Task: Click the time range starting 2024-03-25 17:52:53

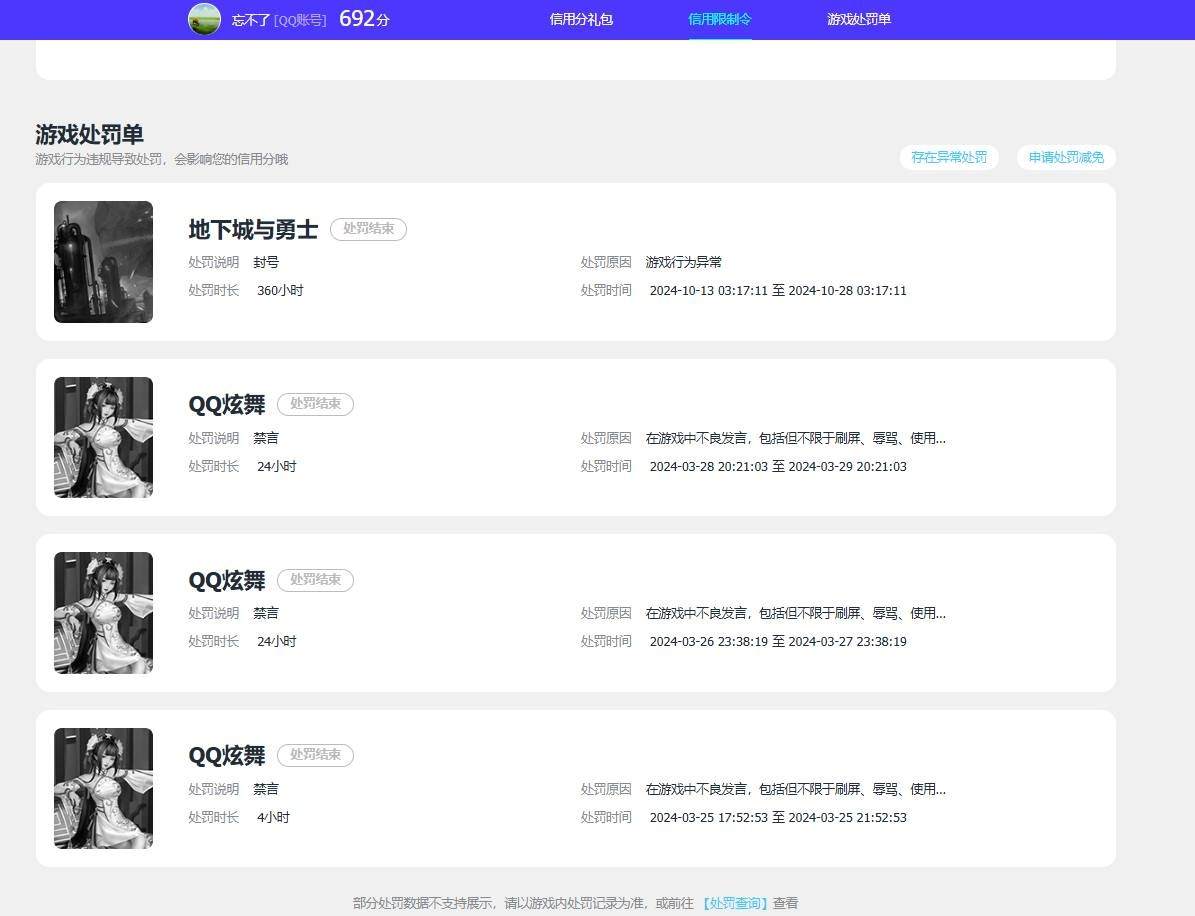Action: tap(778, 818)
